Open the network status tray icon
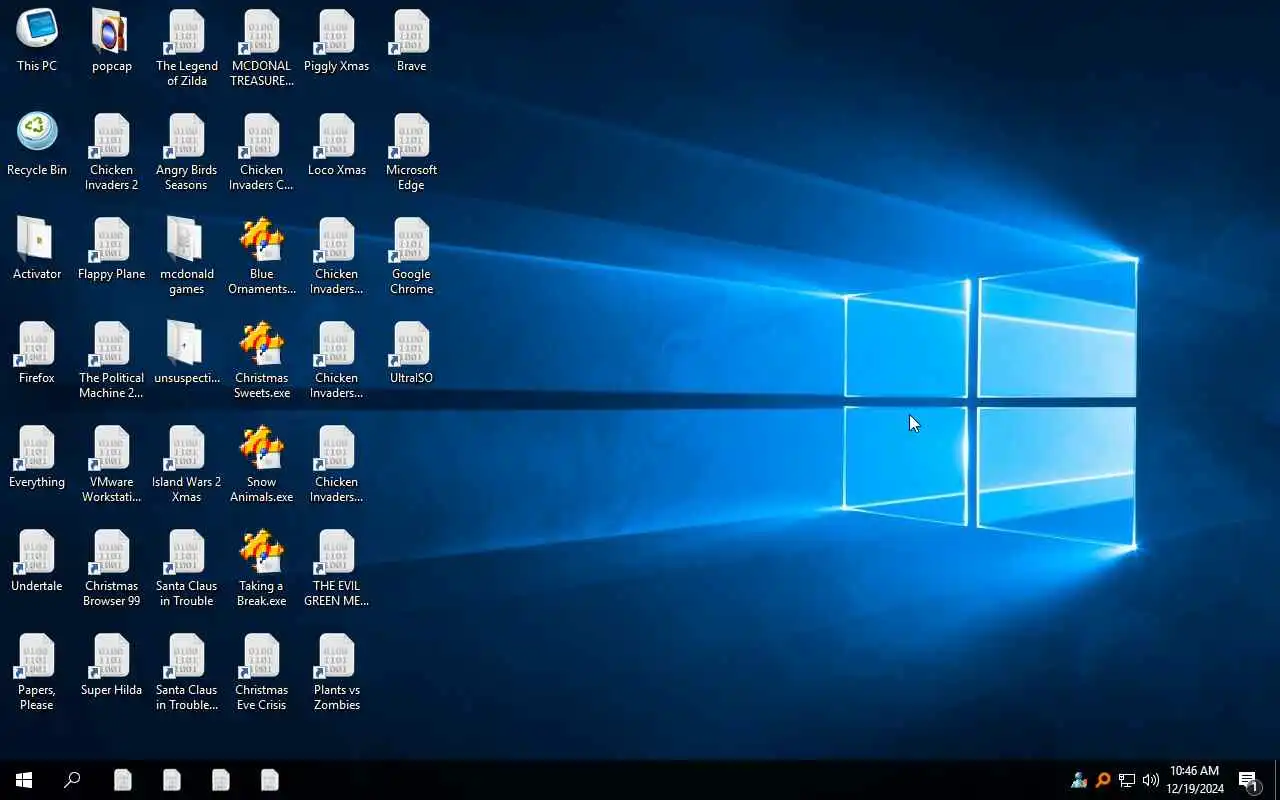 pyautogui.click(x=1127, y=780)
